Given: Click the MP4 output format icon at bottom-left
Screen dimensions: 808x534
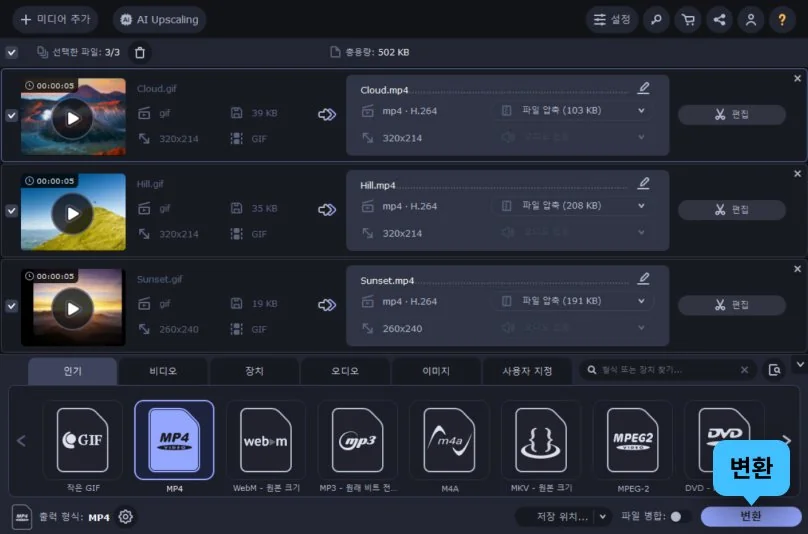Looking at the screenshot, I should 22,517.
